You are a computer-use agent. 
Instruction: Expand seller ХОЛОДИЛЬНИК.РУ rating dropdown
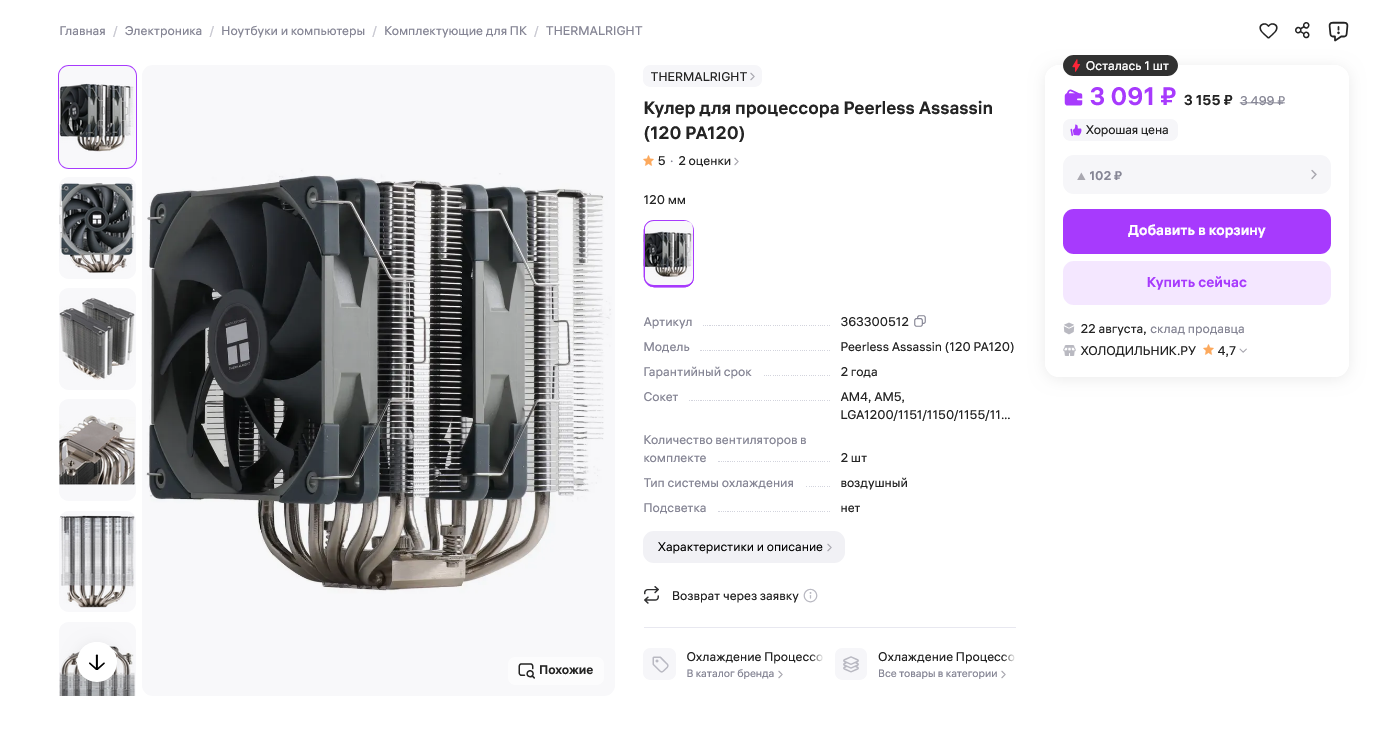[x=1243, y=351]
